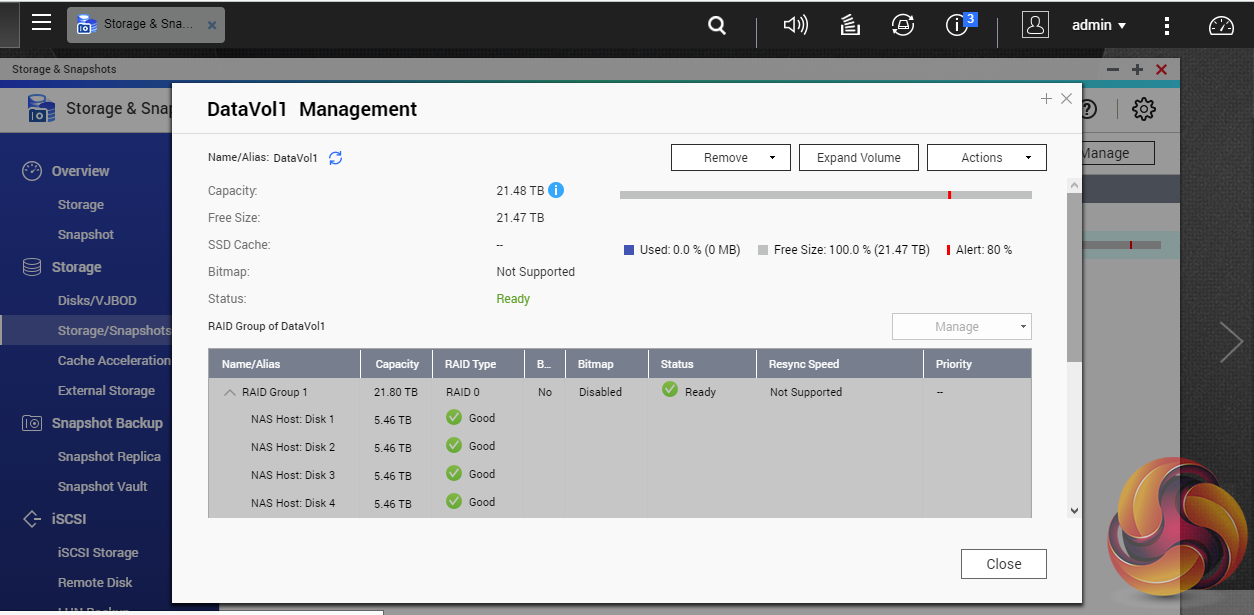This screenshot has height=615, width=1254.
Task: Click the Close button
Action: click(1003, 564)
